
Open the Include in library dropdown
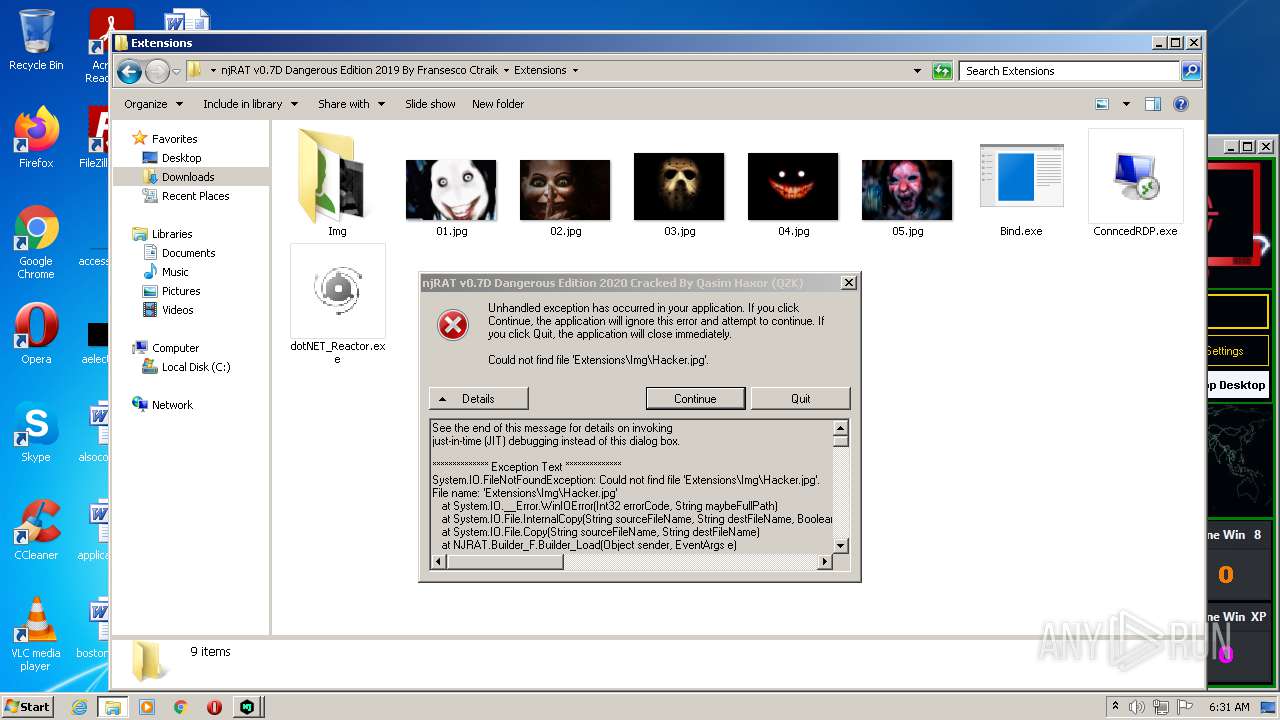point(250,104)
